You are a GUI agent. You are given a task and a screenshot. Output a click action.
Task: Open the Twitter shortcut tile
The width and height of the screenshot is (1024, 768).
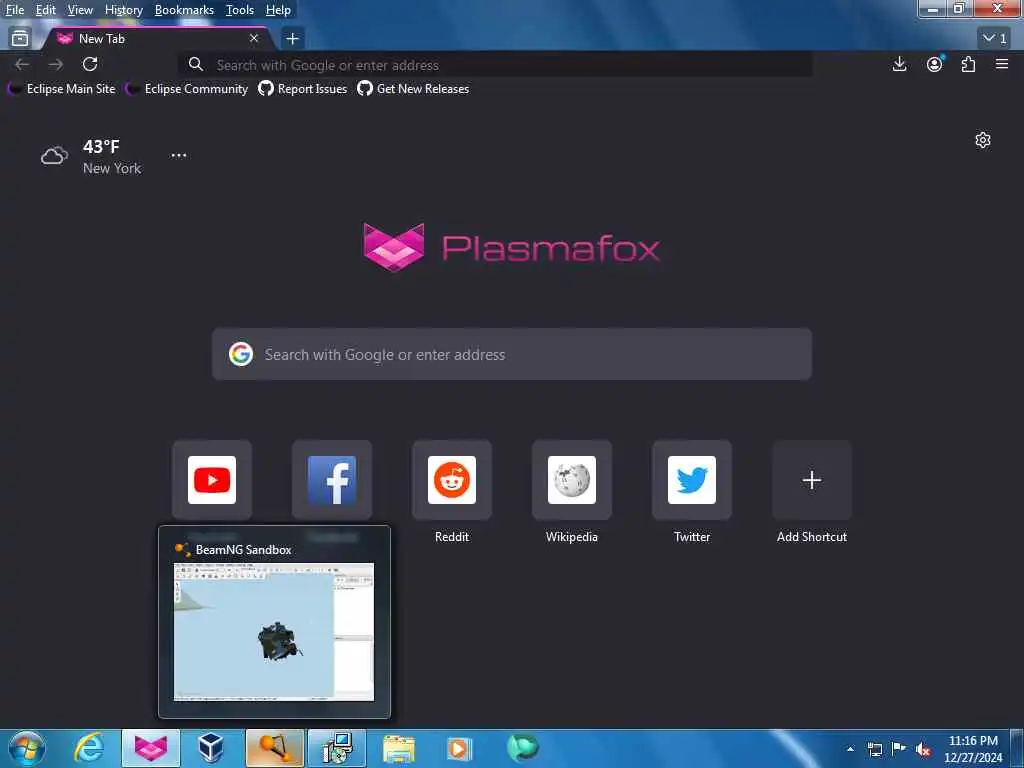(692, 480)
